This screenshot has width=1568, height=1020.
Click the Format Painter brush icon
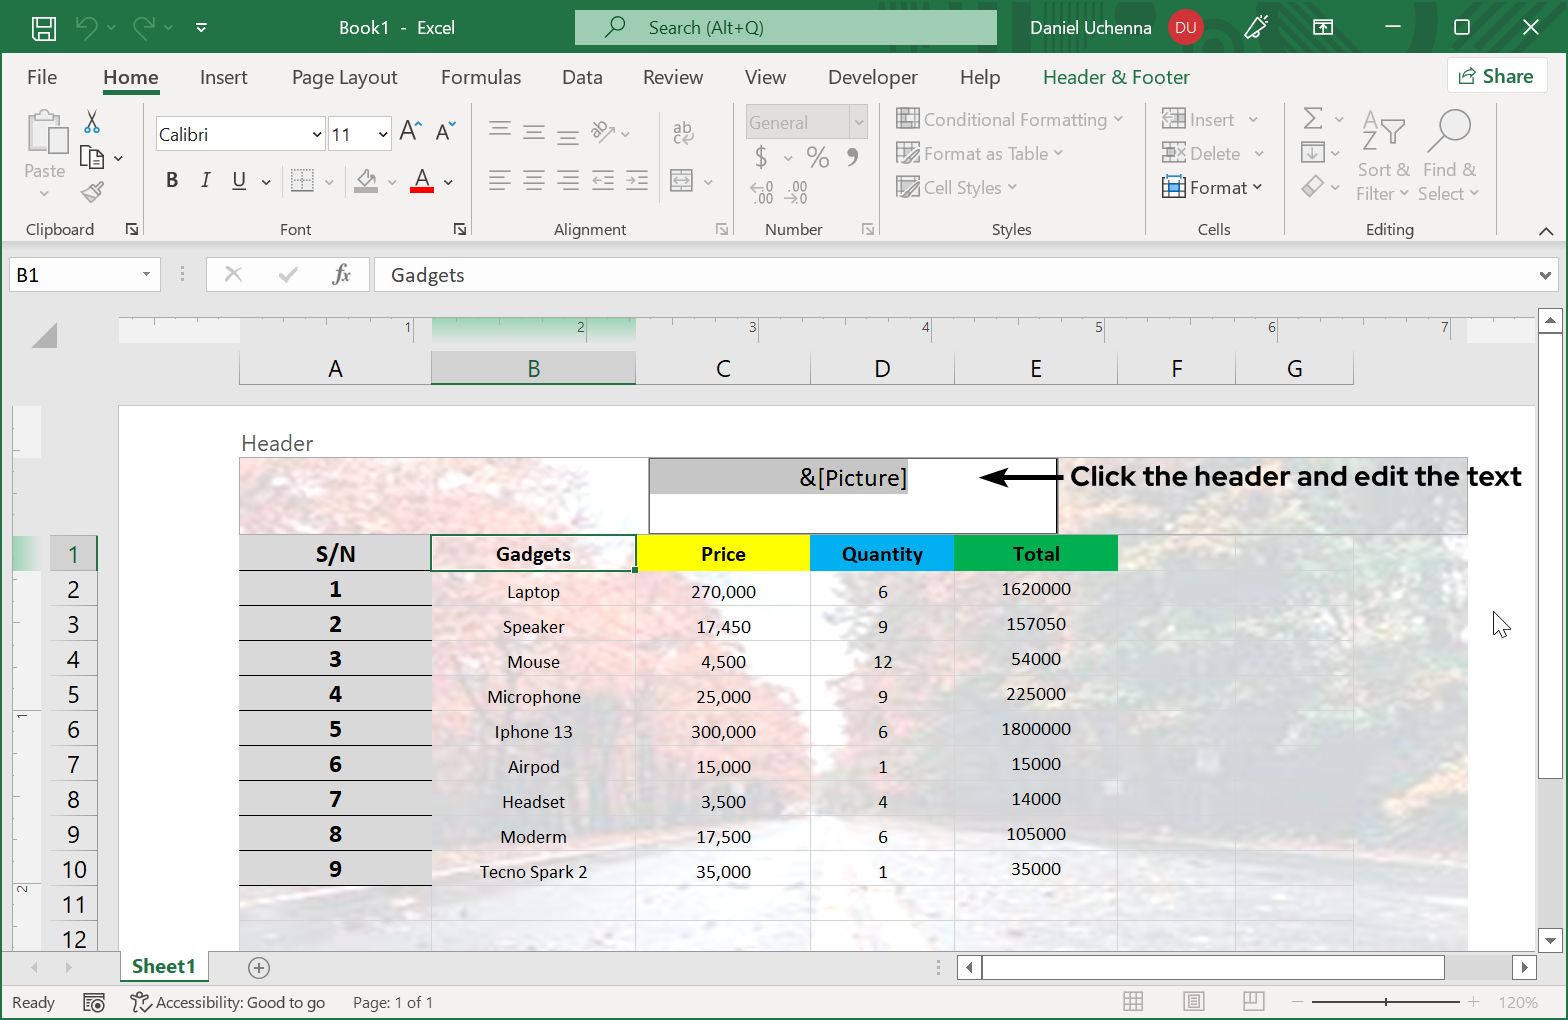[x=92, y=192]
